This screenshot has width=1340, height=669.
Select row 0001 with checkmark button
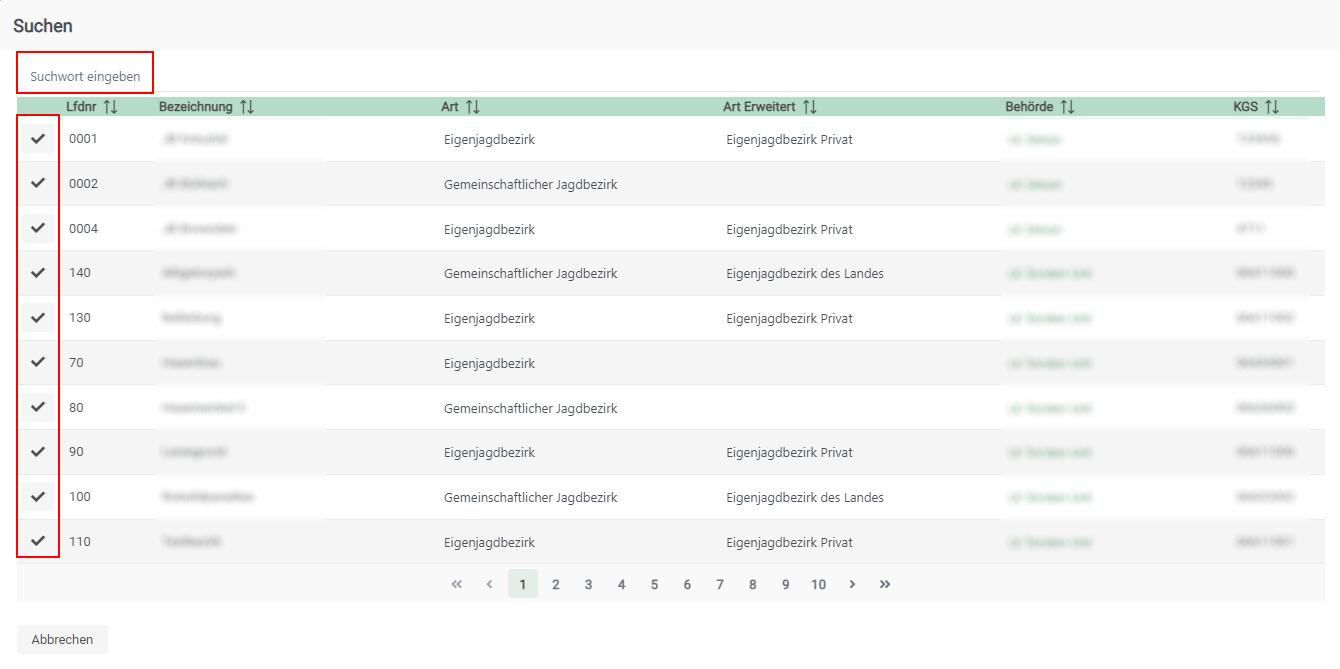[x=38, y=139]
